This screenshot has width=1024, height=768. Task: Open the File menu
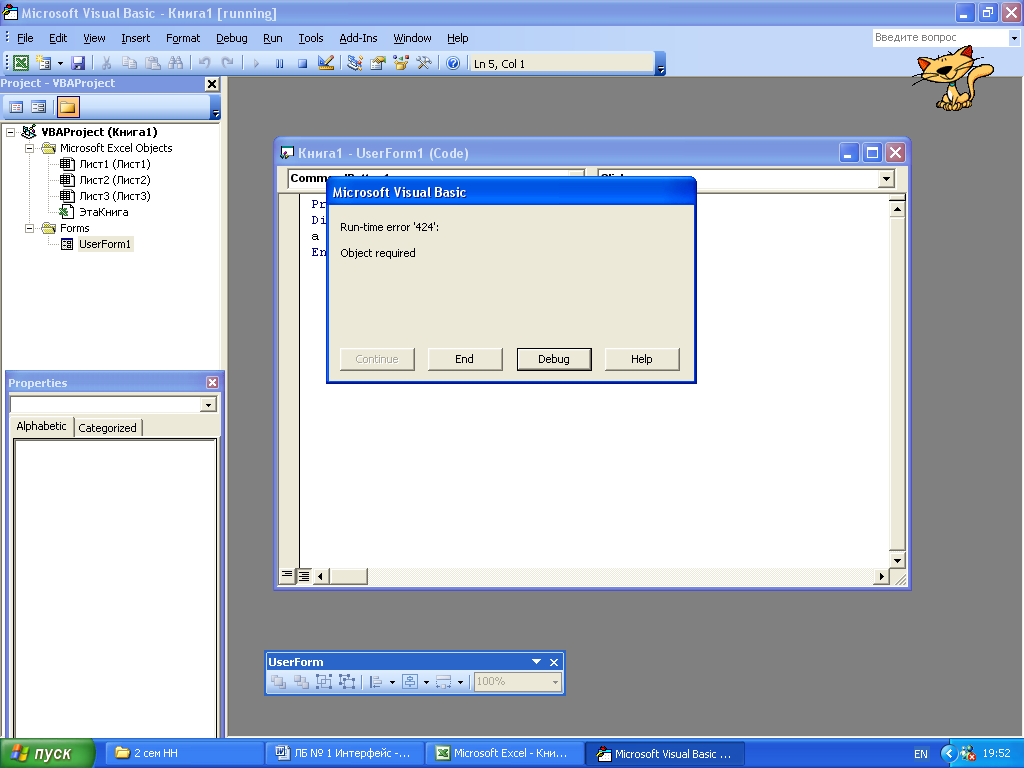[25, 38]
